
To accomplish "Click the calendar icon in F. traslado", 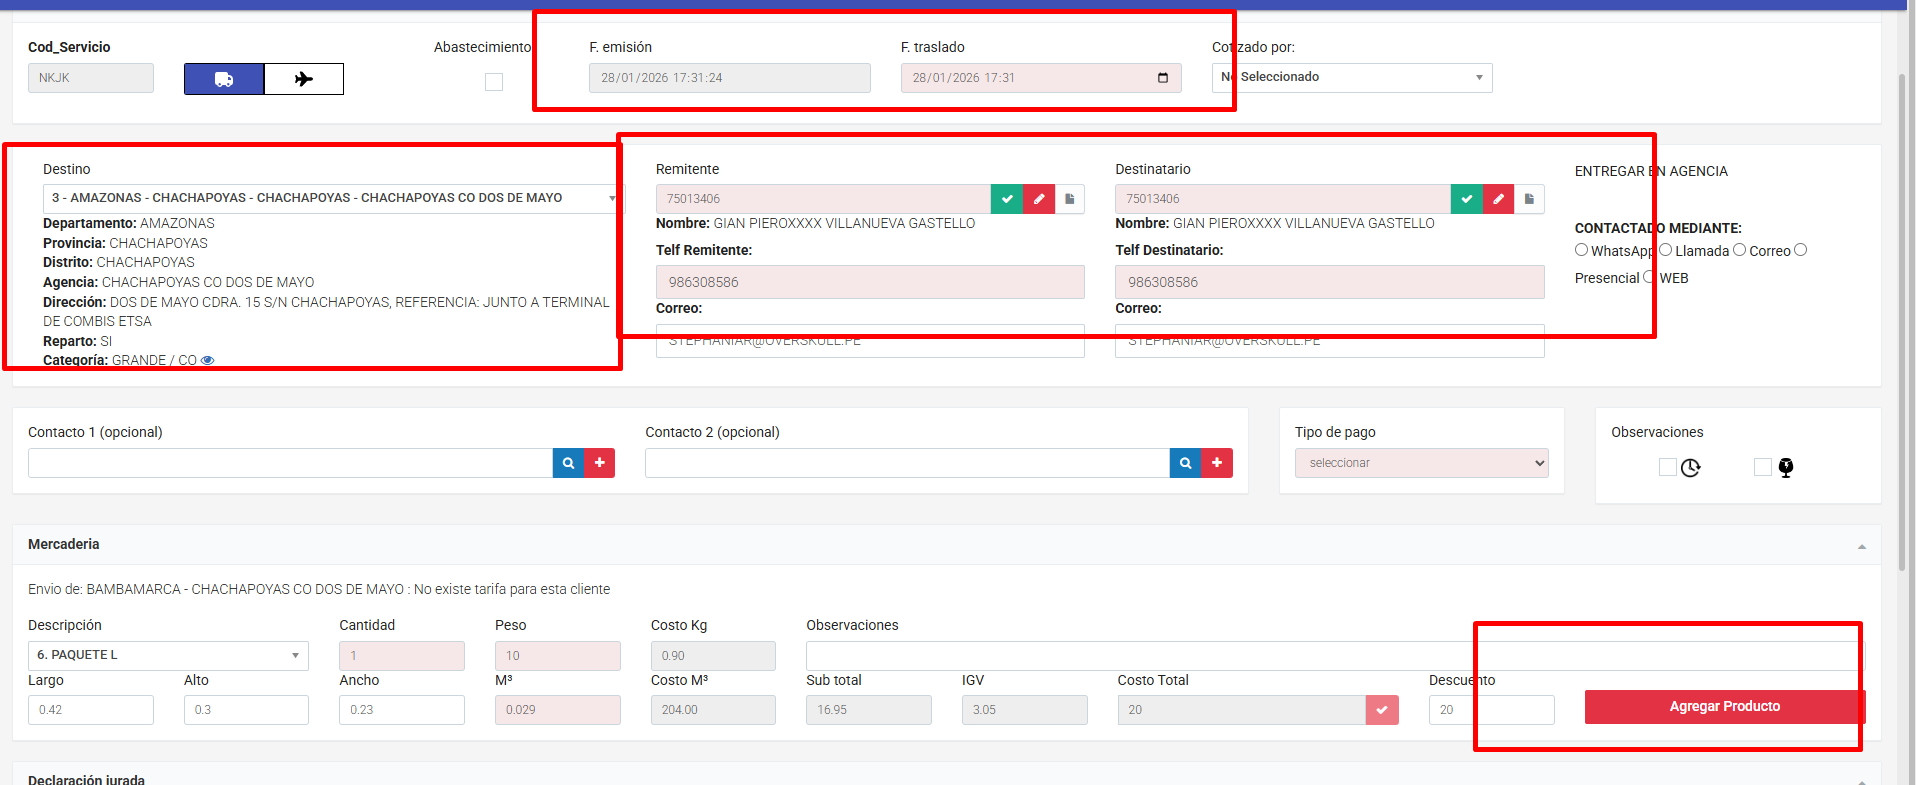I will click(x=1163, y=78).
